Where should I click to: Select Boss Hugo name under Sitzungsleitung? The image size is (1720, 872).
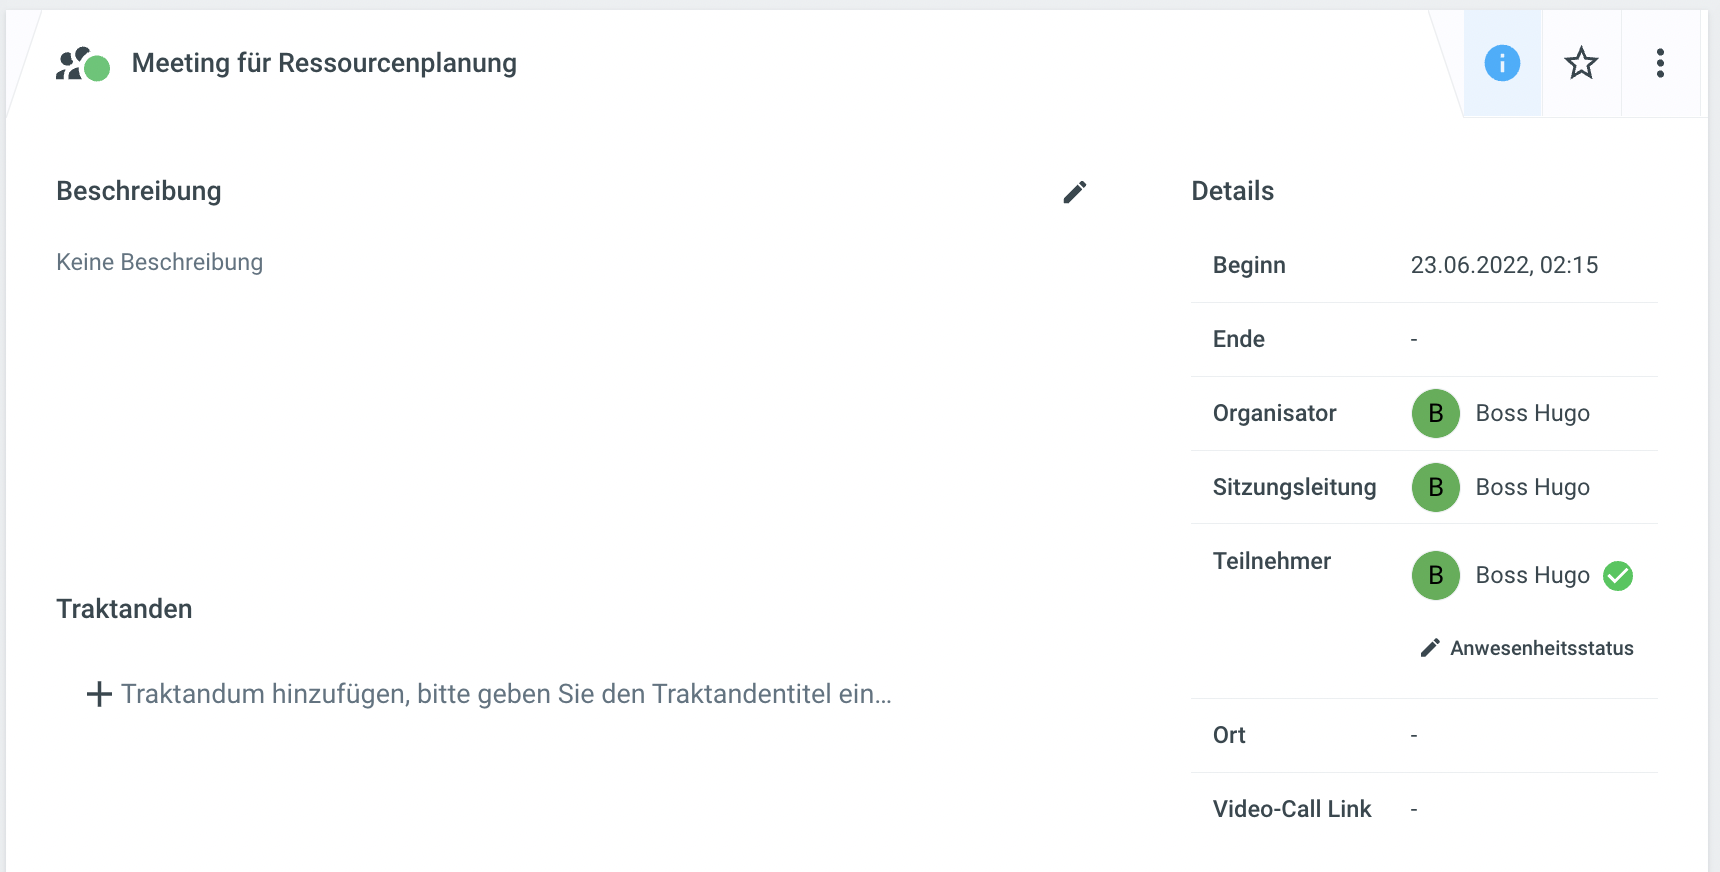click(1532, 487)
